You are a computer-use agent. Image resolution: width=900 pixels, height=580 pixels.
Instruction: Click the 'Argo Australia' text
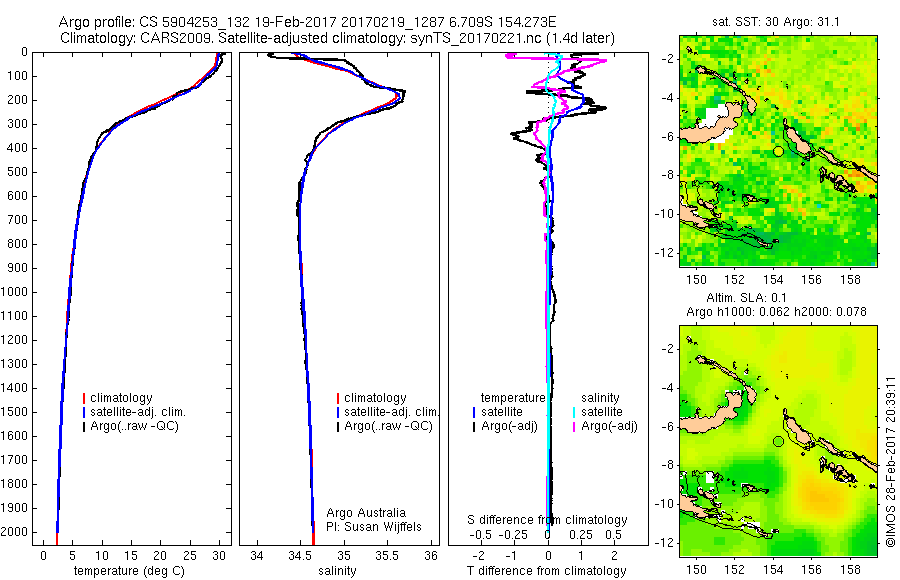click(x=366, y=513)
